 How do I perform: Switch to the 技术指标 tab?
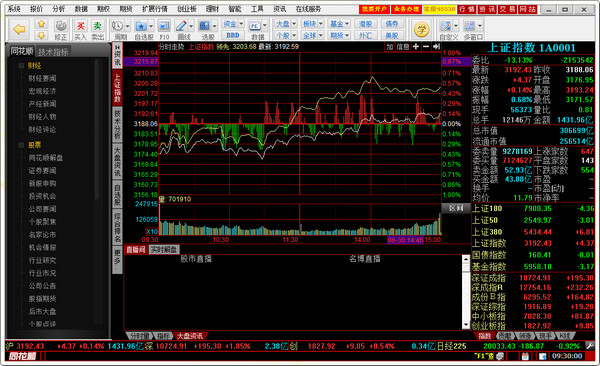click(x=53, y=52)
